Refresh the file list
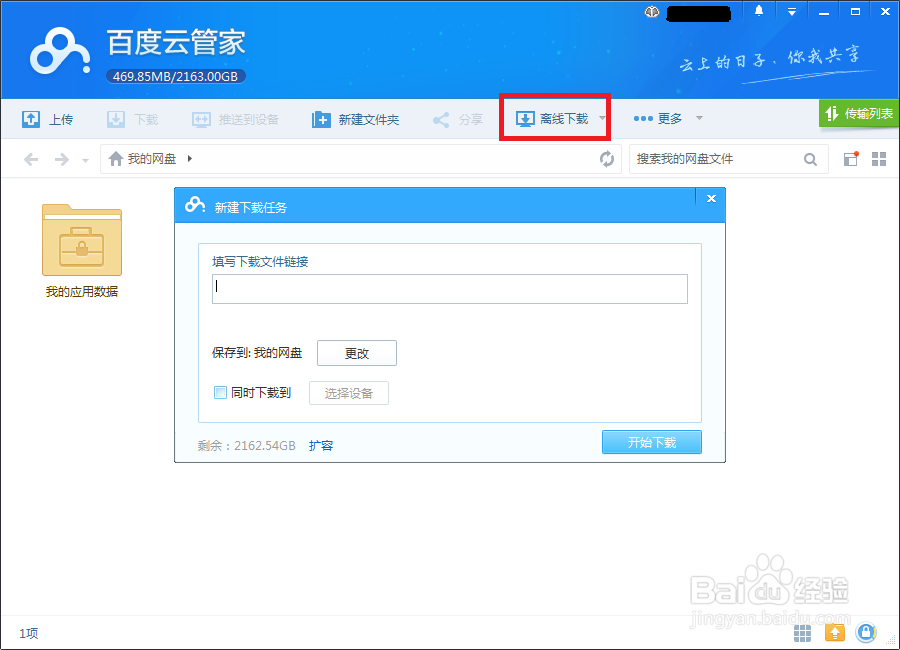 tap(607, 158)
